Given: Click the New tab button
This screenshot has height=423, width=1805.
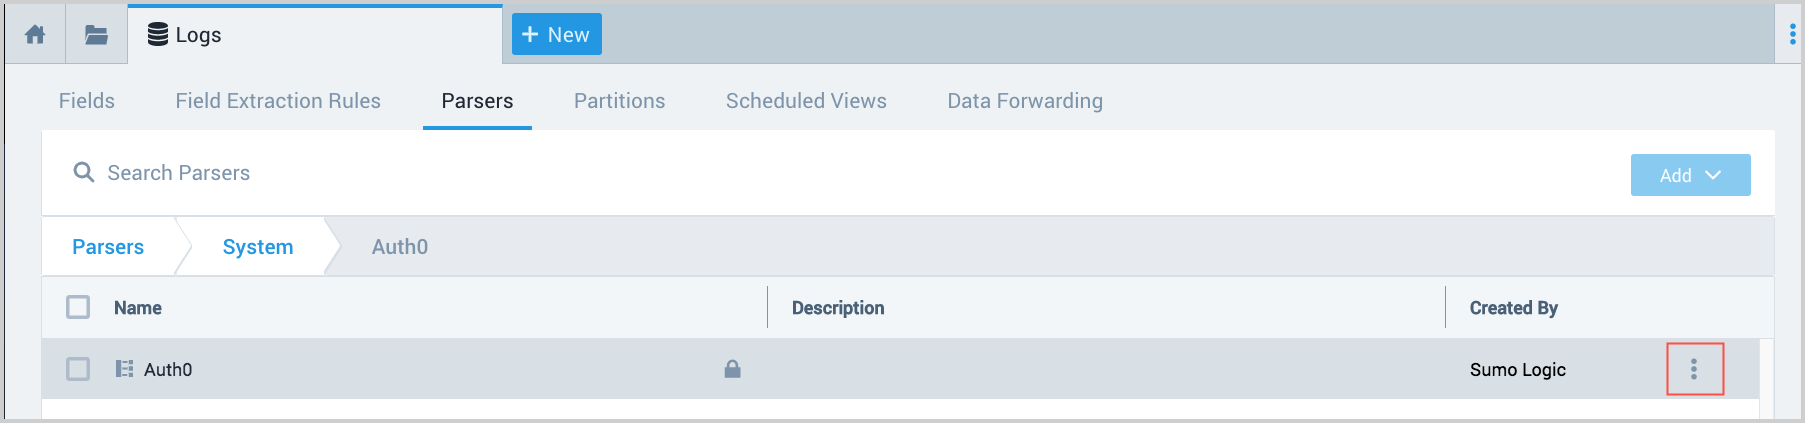Looking at the screenshot, I should point(556,35).
